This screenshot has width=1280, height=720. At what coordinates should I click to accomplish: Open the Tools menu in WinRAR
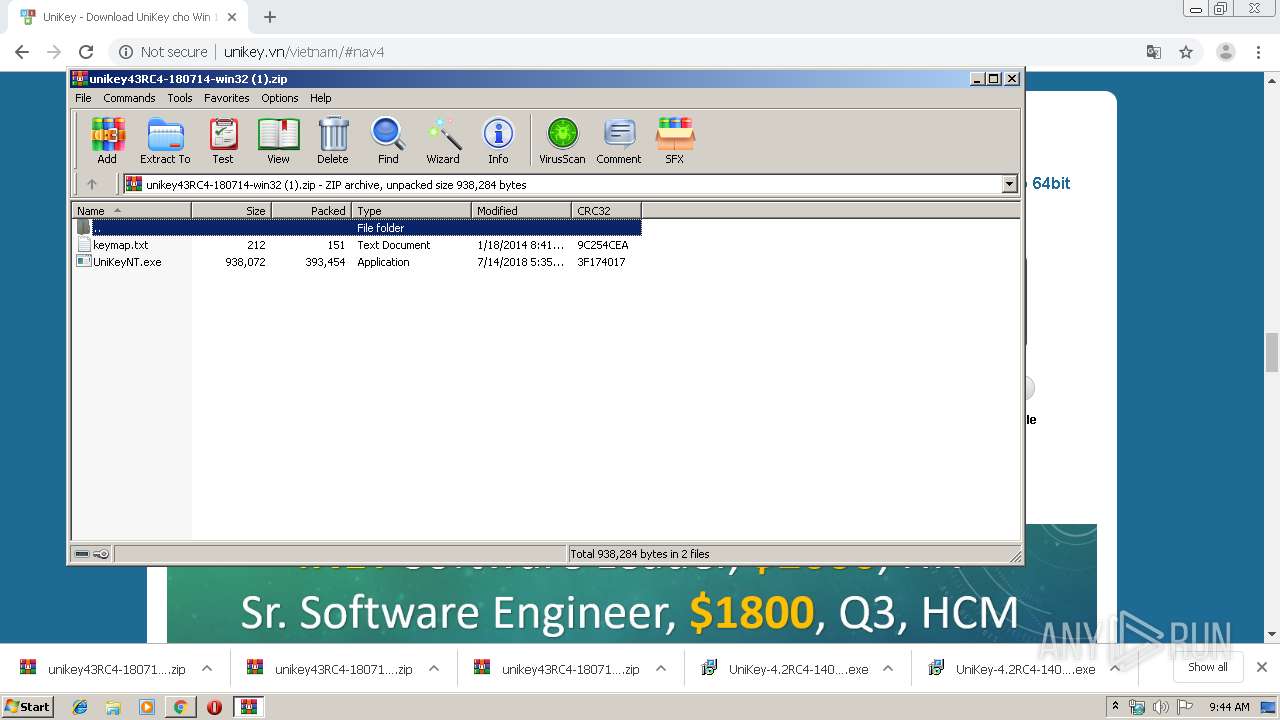[180, 98]
